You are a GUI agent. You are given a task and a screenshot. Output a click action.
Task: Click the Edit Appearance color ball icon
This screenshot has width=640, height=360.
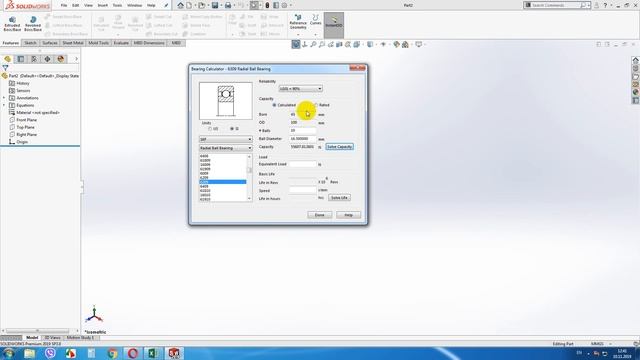[396, 44]
